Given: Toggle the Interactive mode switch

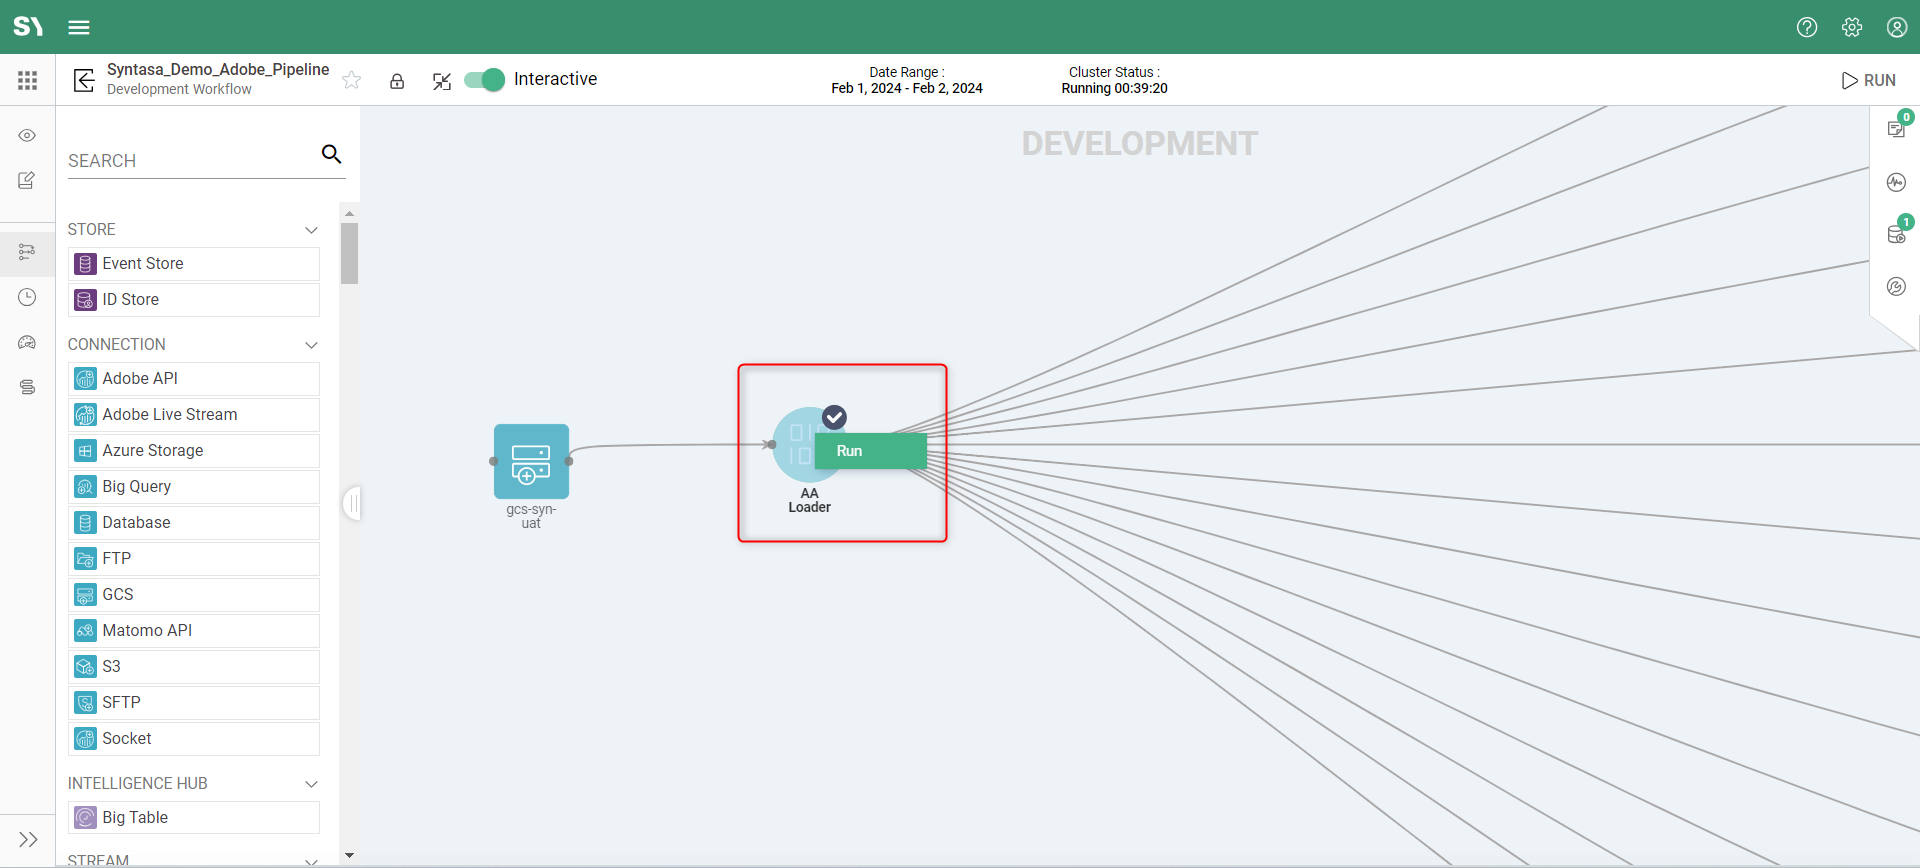Looking at the screenshot, I should tap(485, 80).
